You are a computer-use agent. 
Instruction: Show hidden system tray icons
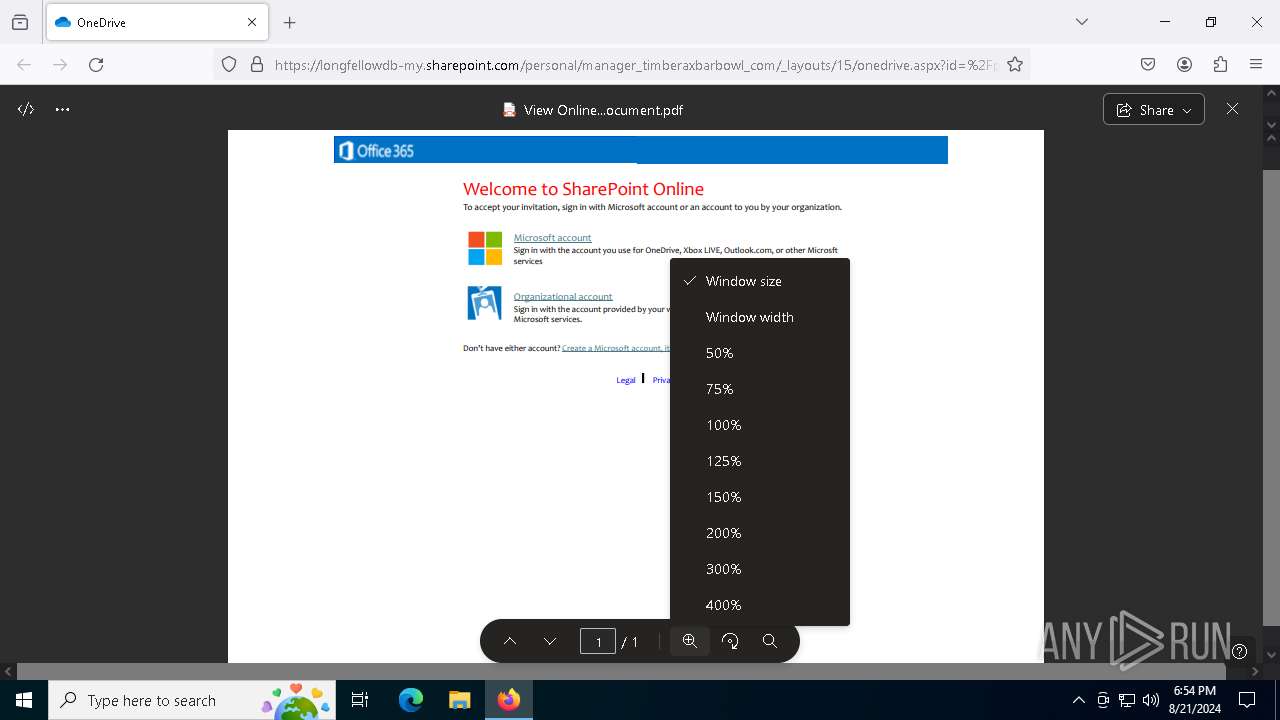[x=1078, y=700]
